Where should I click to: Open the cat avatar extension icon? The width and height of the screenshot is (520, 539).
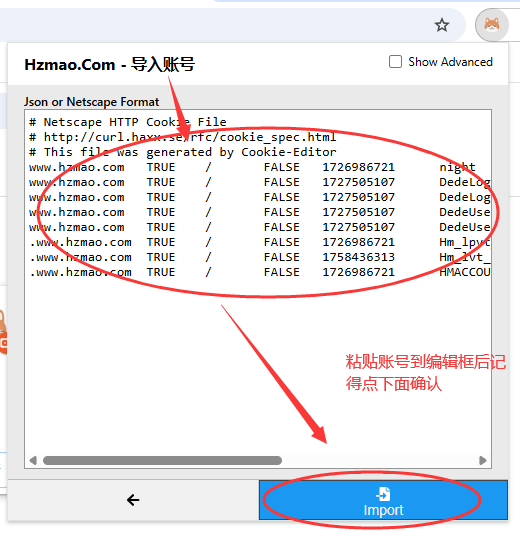tap(492, 25)
